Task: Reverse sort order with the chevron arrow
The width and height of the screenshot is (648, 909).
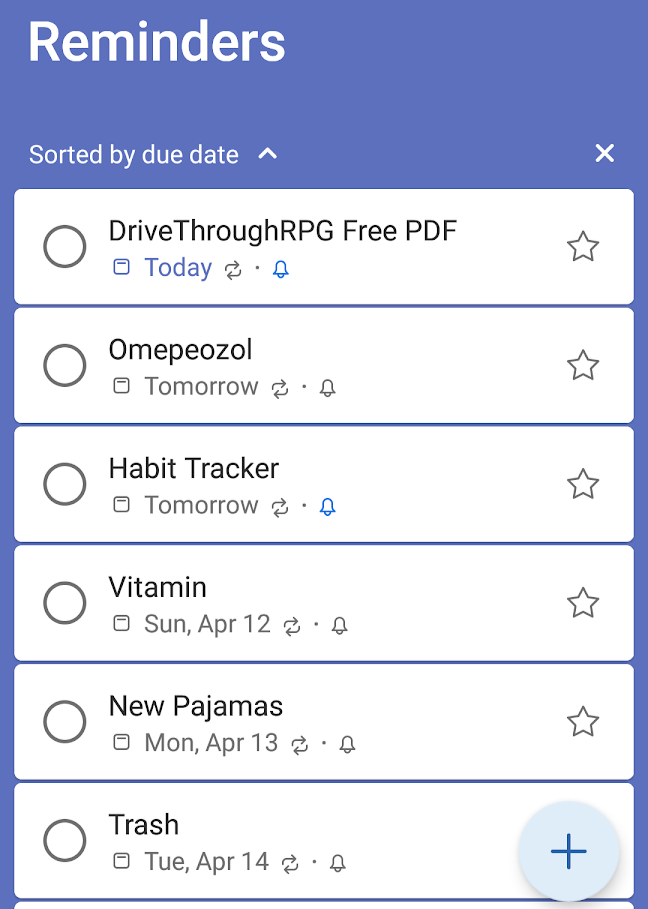Action: tap(267, 154)
